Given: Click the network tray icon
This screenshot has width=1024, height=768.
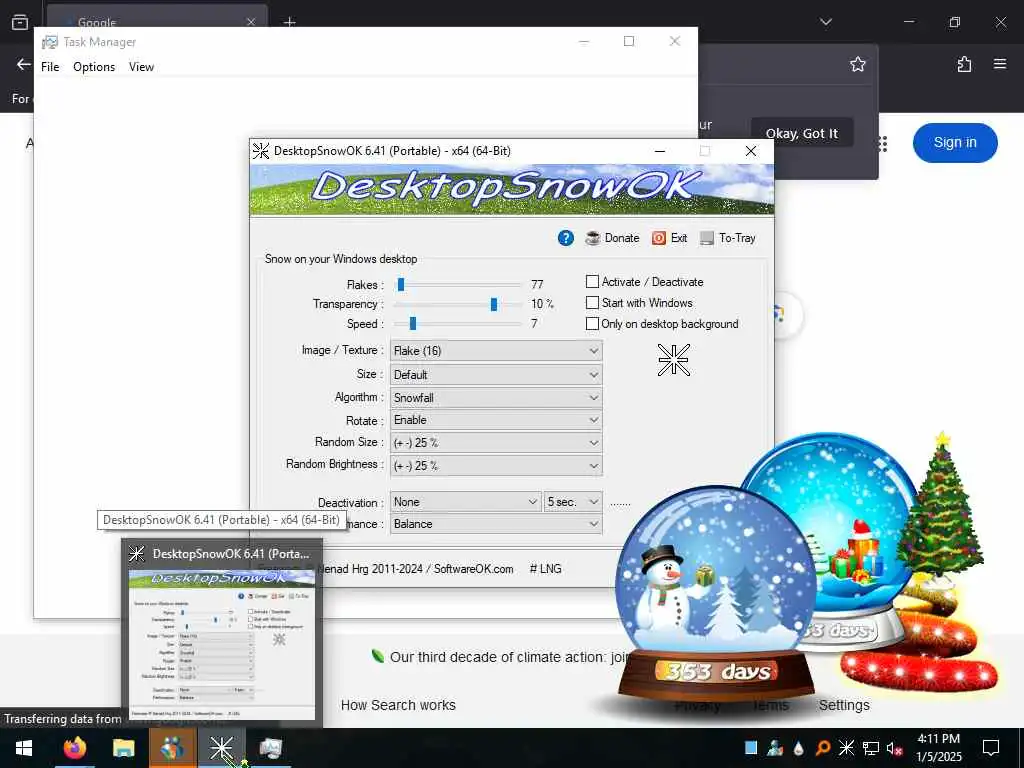Looking at the screenshot, I should coord(871,748).
